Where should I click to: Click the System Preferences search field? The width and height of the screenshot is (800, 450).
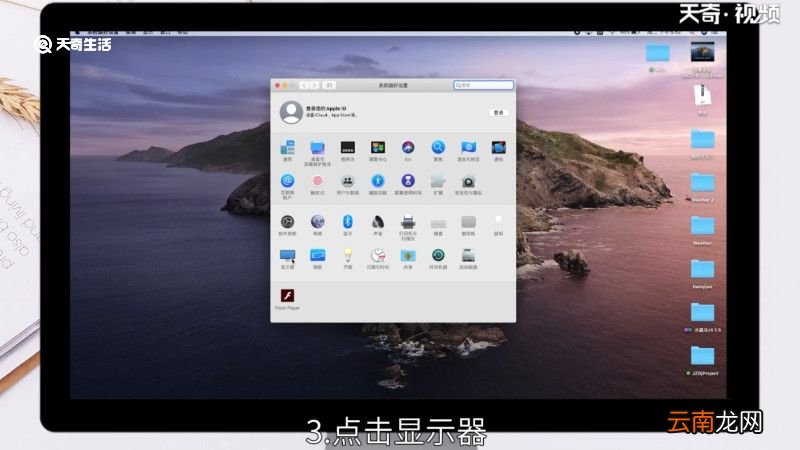[x=482, y=86]
